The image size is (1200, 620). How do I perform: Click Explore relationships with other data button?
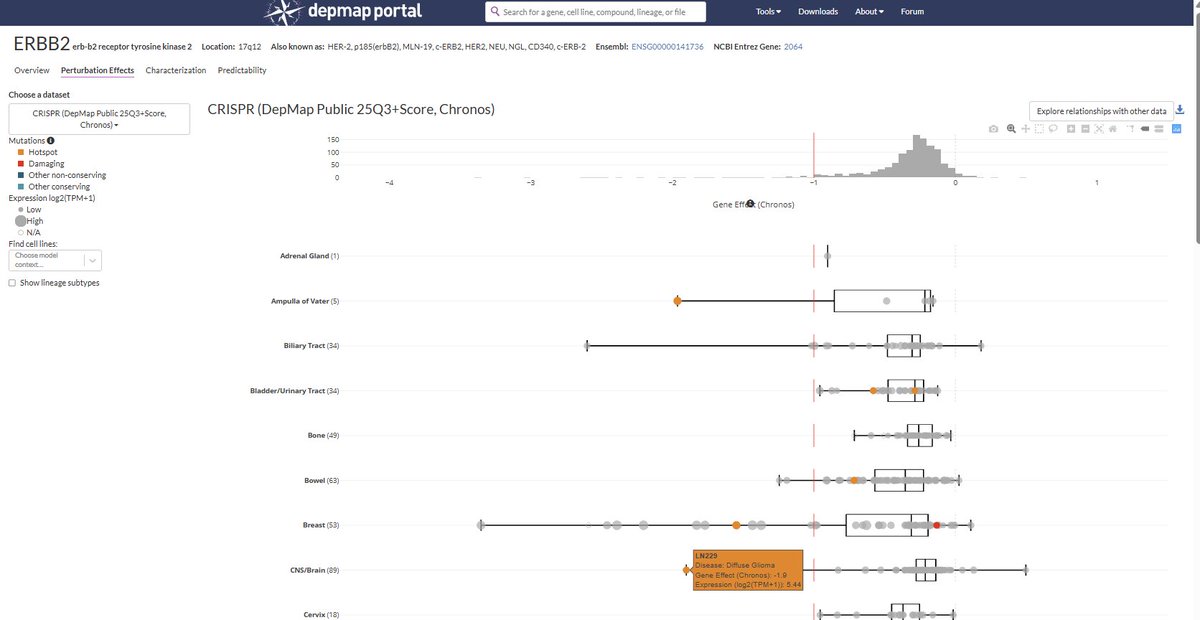click(x=1101, y=111)
